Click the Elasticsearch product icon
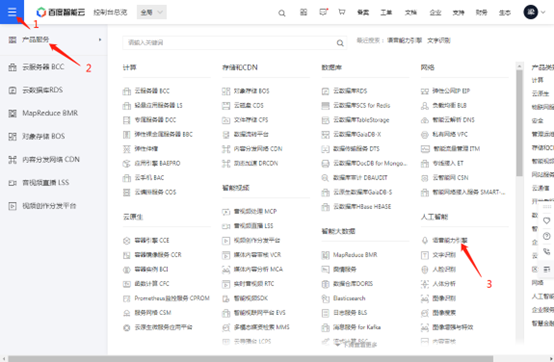This screenshot has height=362, width=554. (x=325, y=298)
